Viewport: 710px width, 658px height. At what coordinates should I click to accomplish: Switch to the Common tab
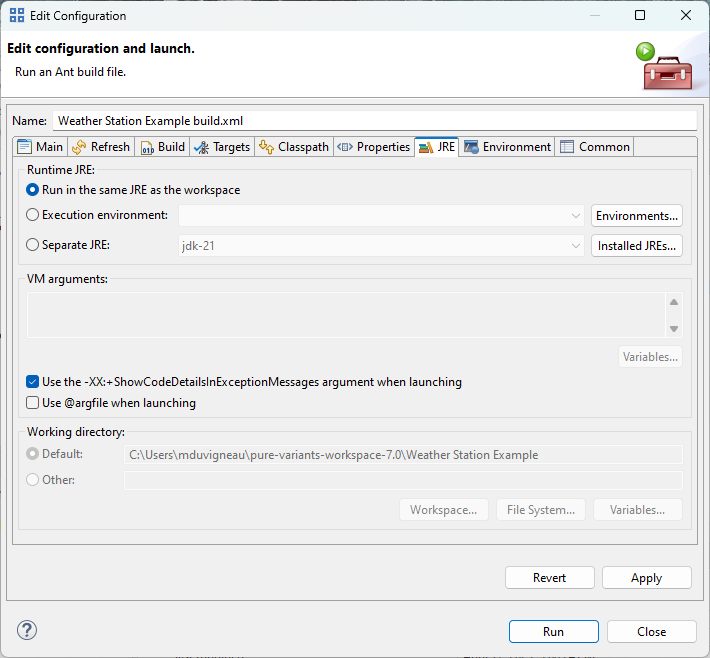pyautogui.click(x=595, y=147)
